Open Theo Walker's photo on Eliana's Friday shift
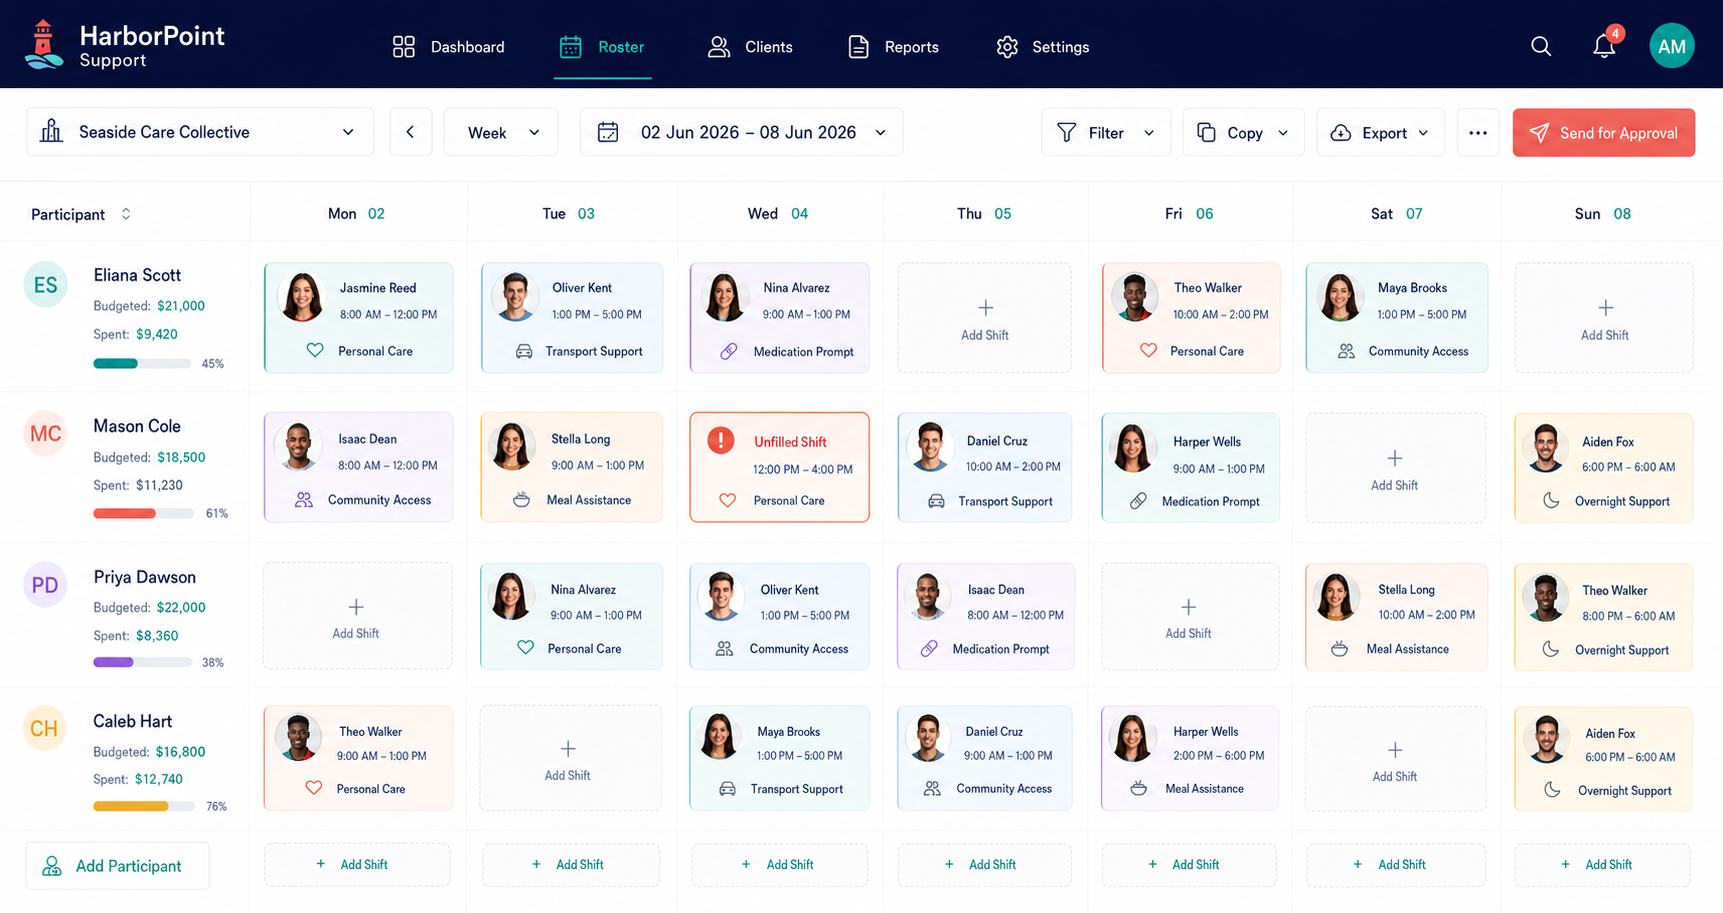1723x913 pixels. click(1135, 297)
